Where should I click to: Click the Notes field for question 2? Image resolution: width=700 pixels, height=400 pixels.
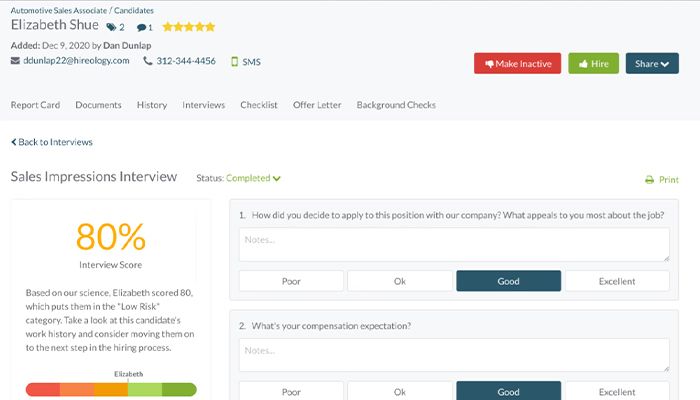click(x=454, y=355)
